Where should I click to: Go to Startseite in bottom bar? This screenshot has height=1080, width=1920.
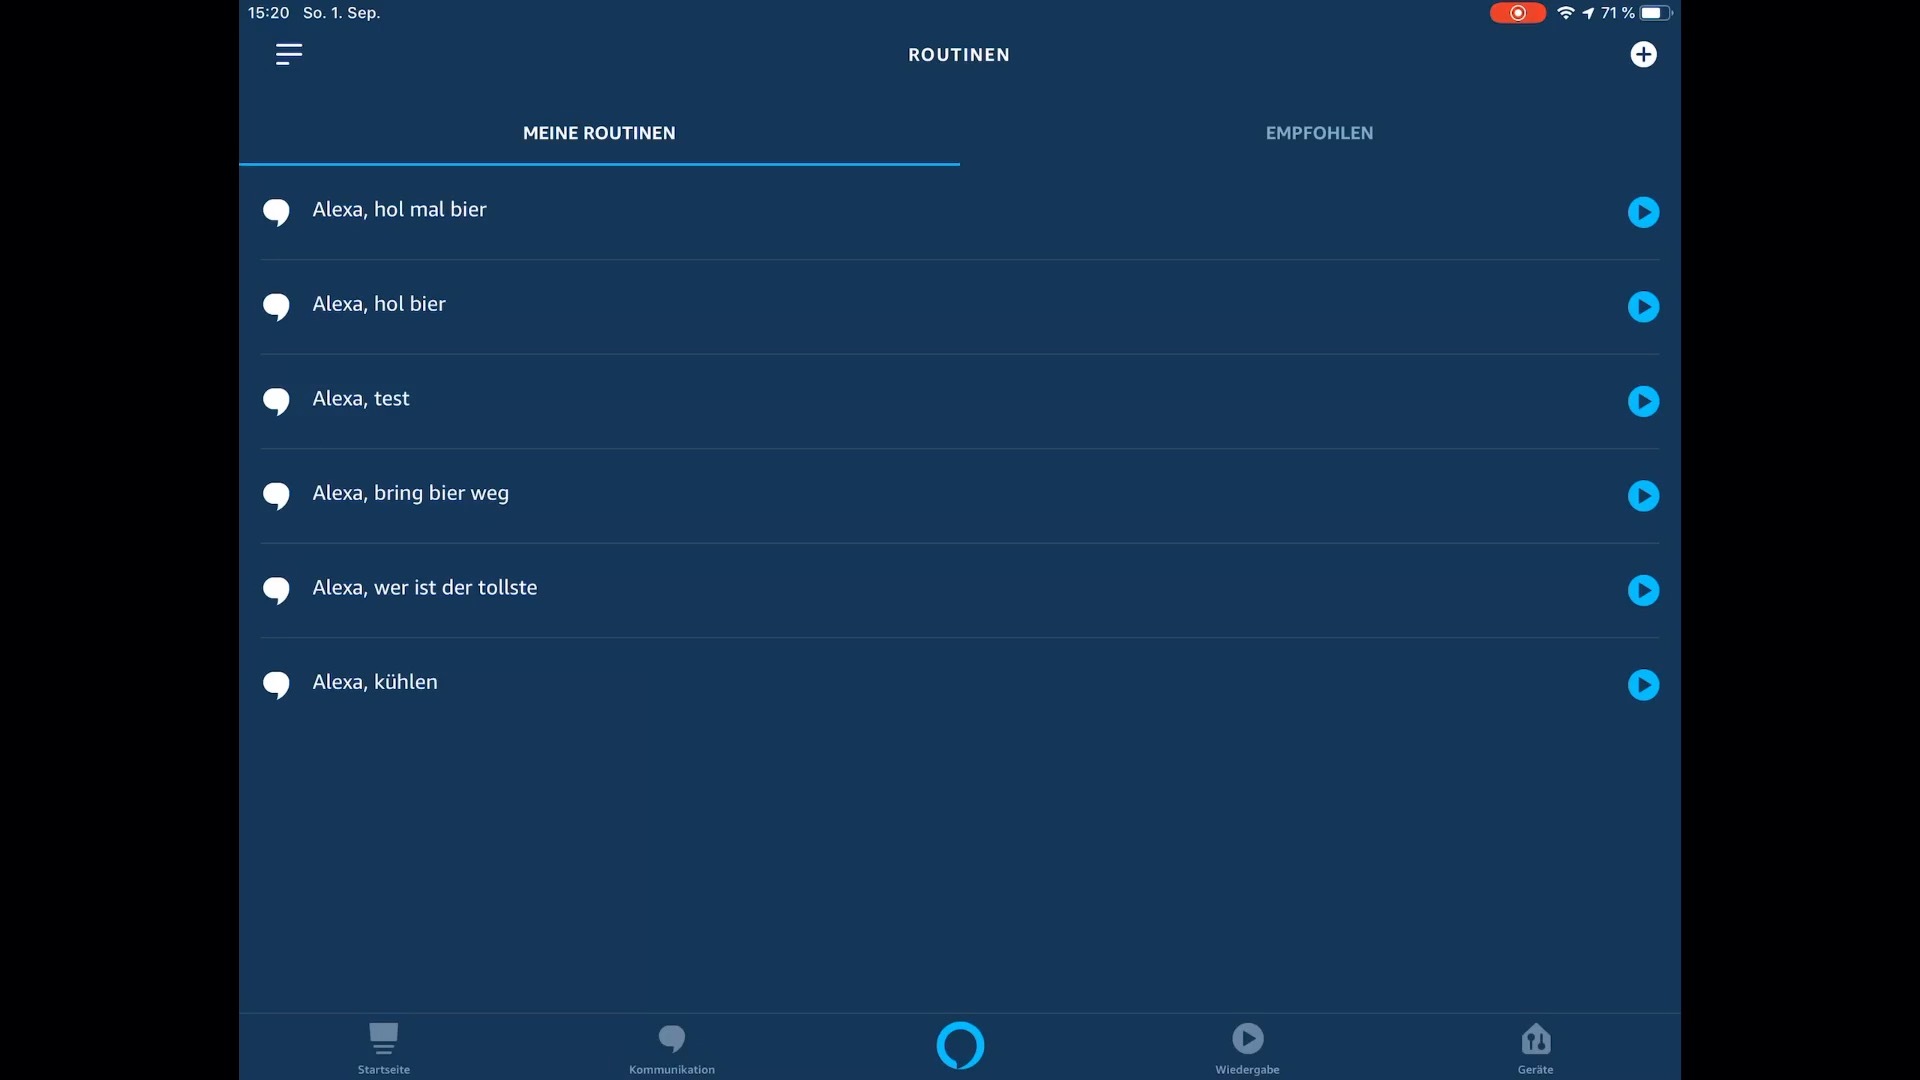pyautogui.click(x=384, y=1047)
